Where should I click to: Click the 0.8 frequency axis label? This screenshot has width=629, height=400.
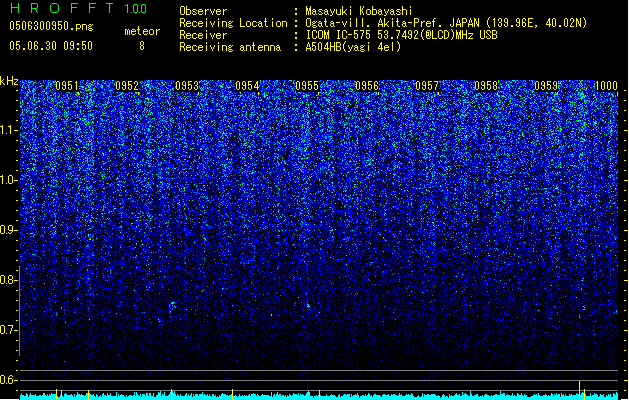9,280
